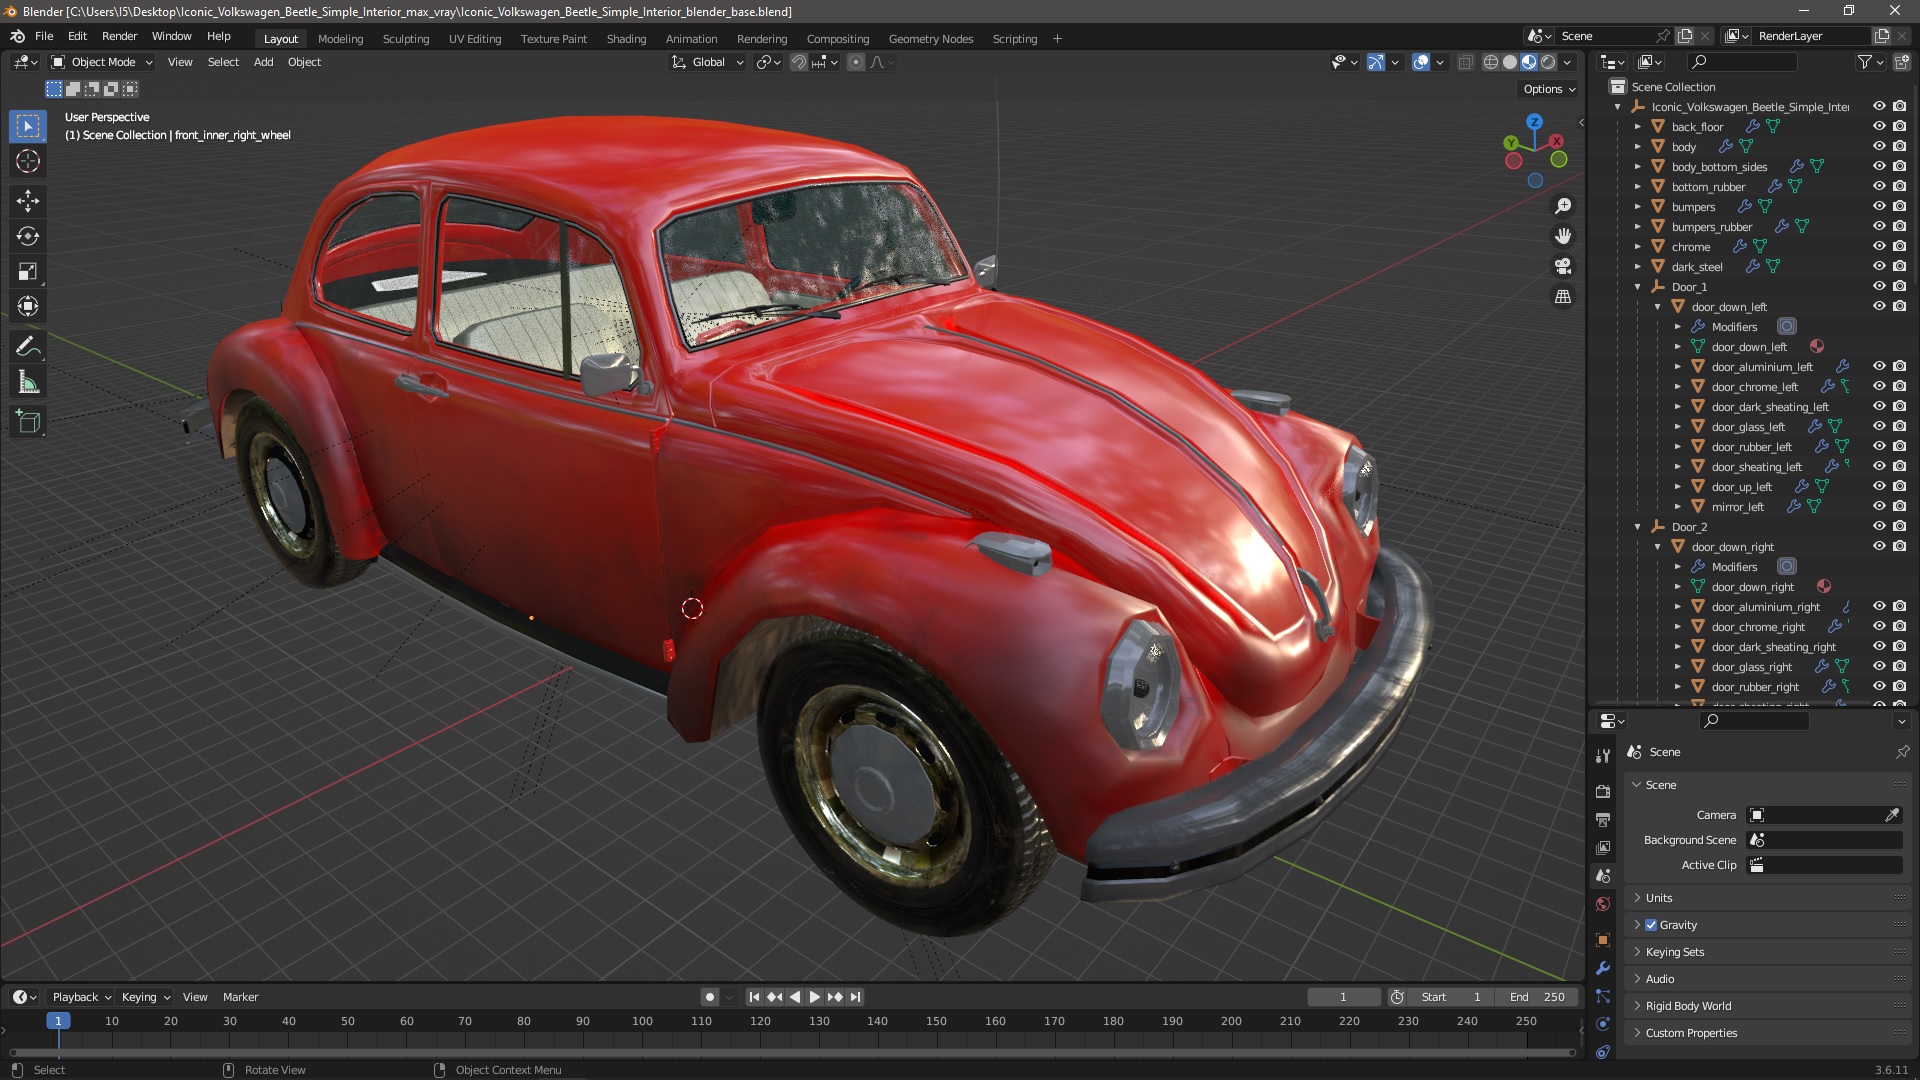Select the Measure ruler tool
This screenshot has width=1920, height=1080.
[28, 382]
